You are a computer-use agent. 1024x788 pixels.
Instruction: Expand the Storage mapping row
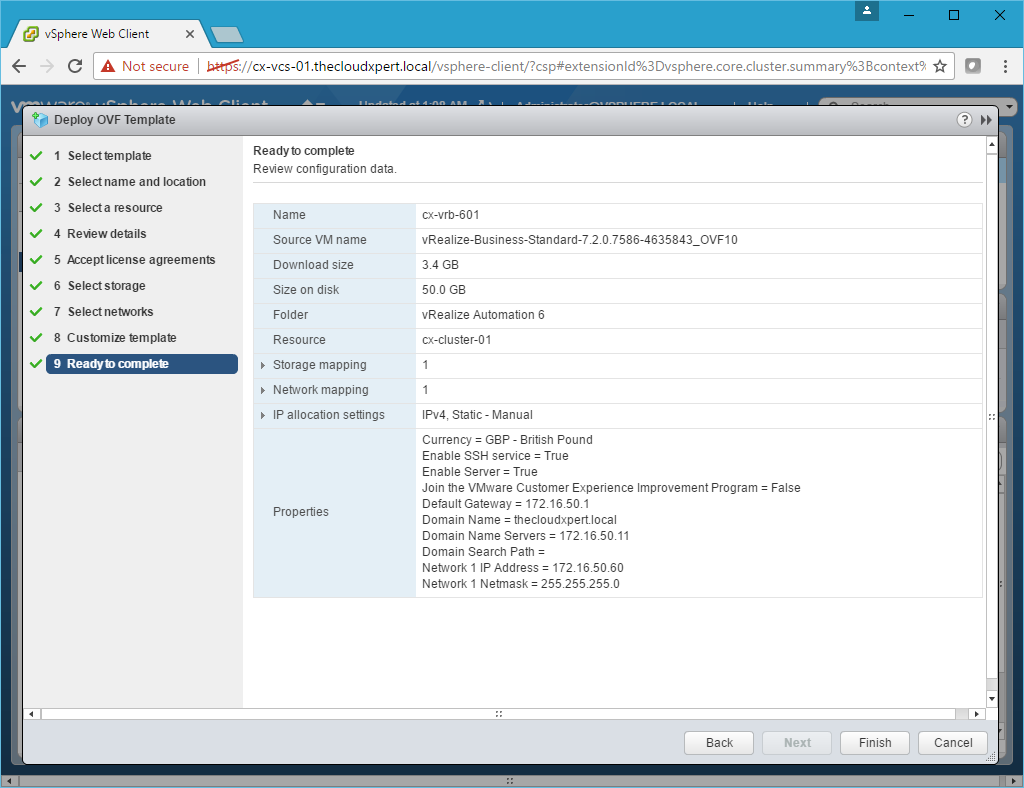point(263,365)
